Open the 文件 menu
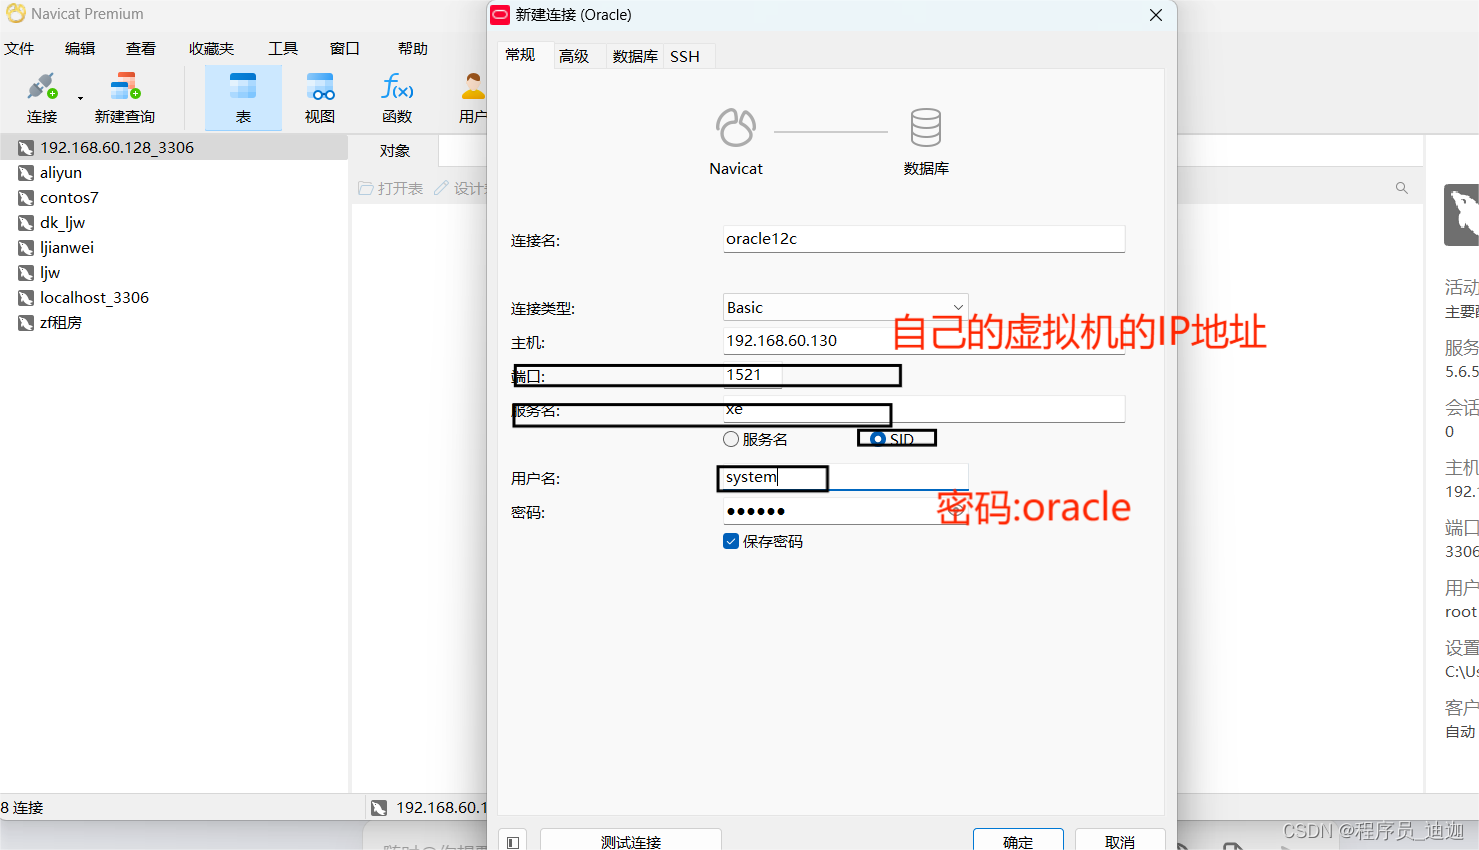 (19, 48)
